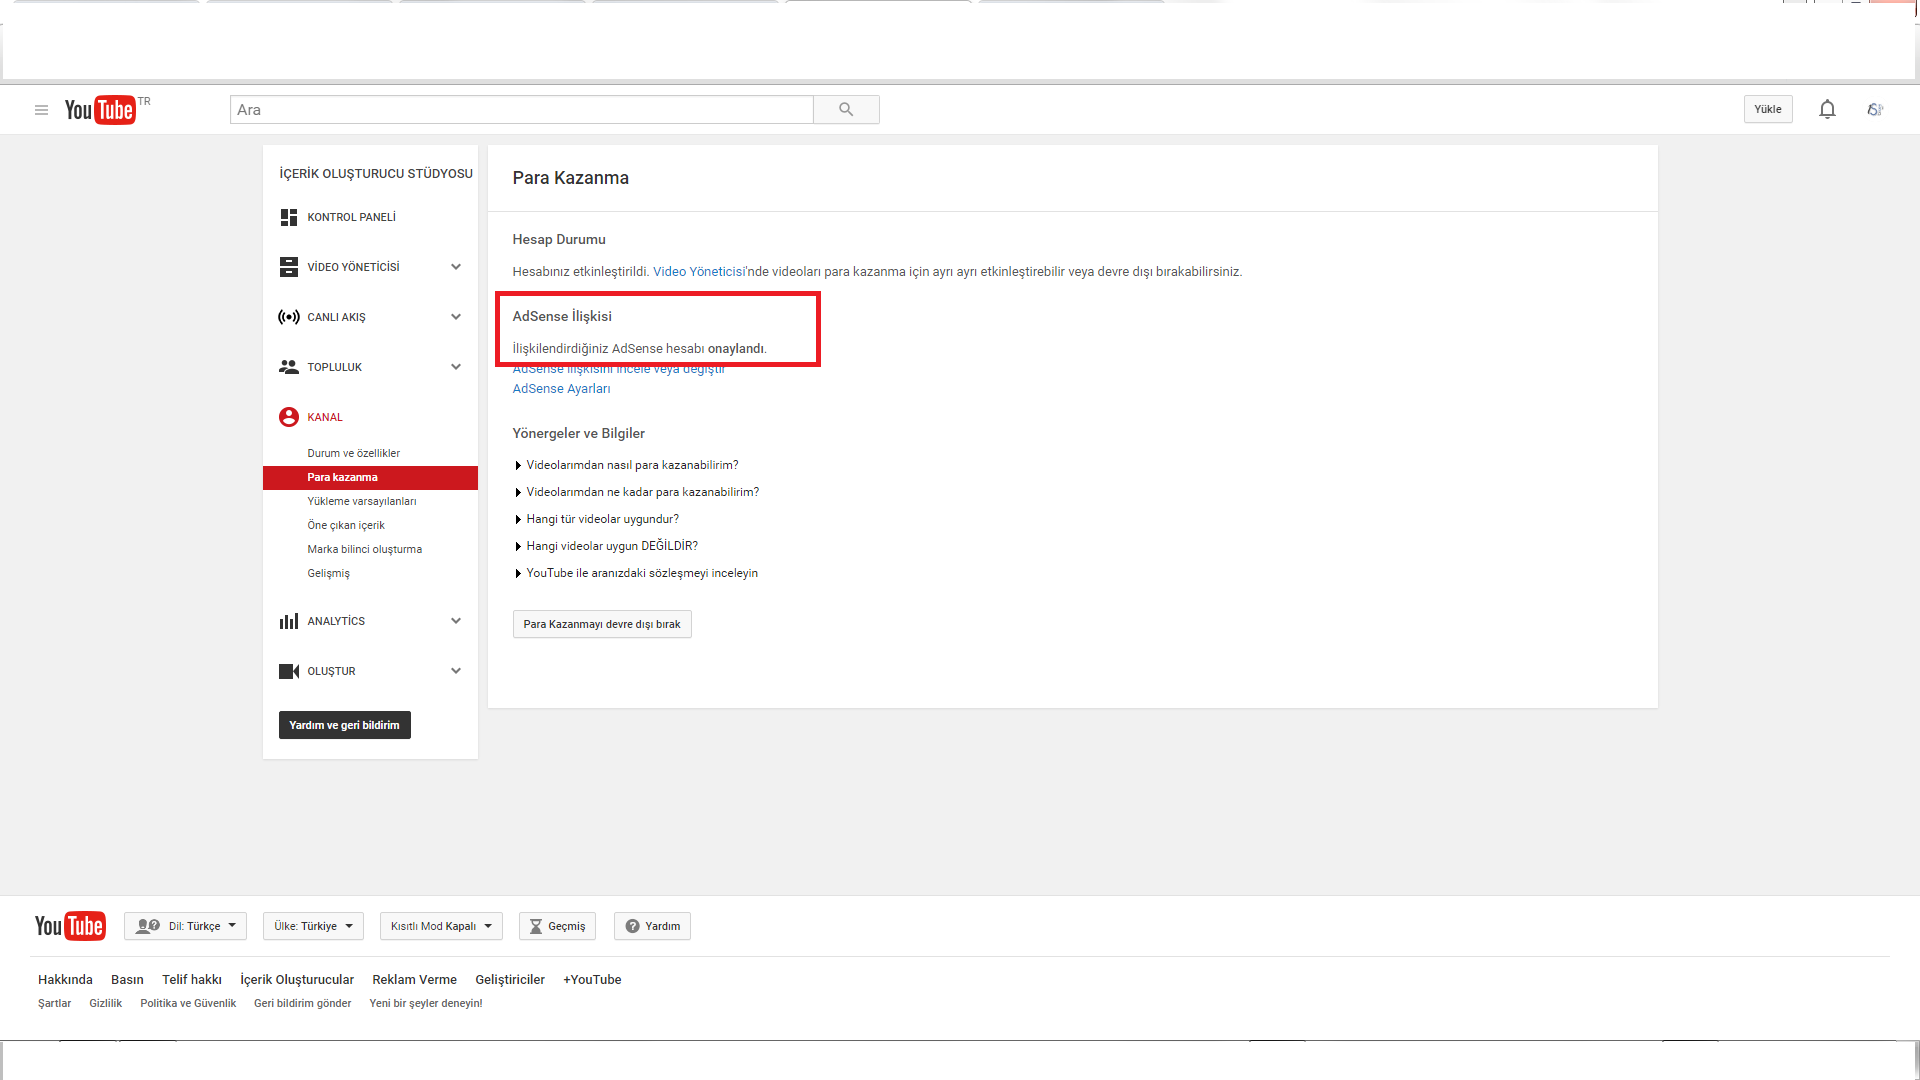The width and height of the screenshot is (1920, 1080).
Task: Open the Dil: Türkçe language dropdown
Action: [185, 926]
